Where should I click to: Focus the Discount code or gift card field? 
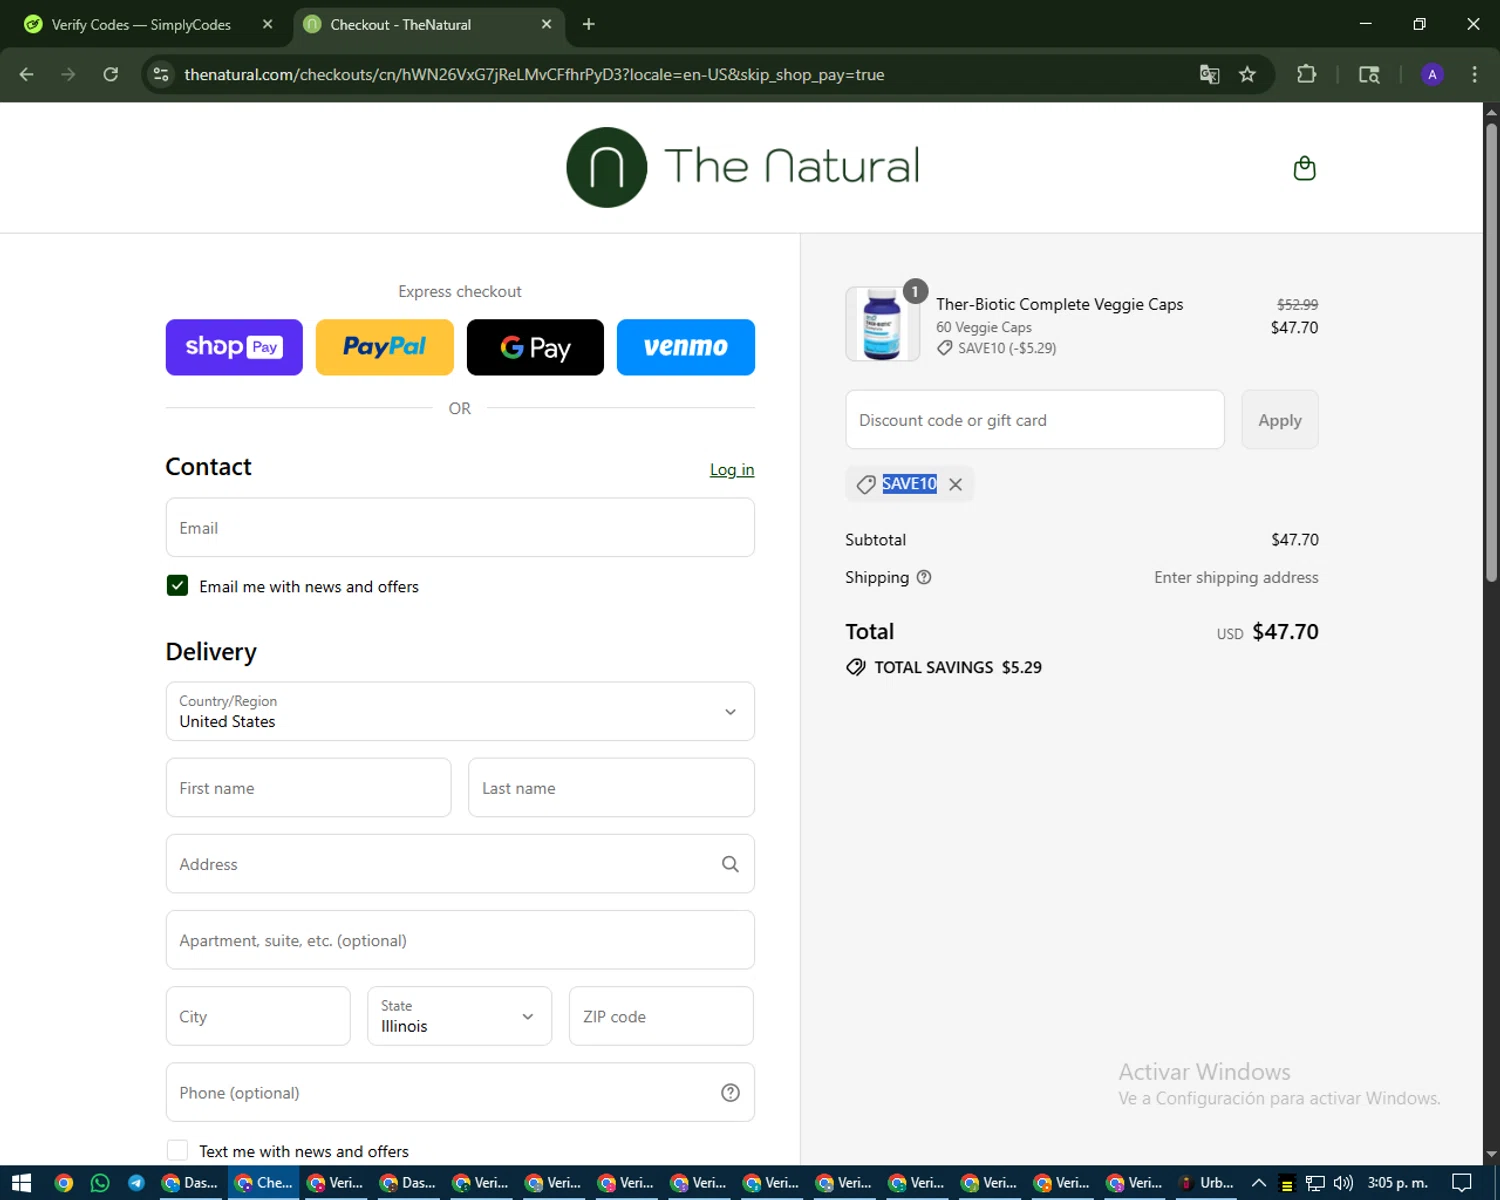point(1035,420)
